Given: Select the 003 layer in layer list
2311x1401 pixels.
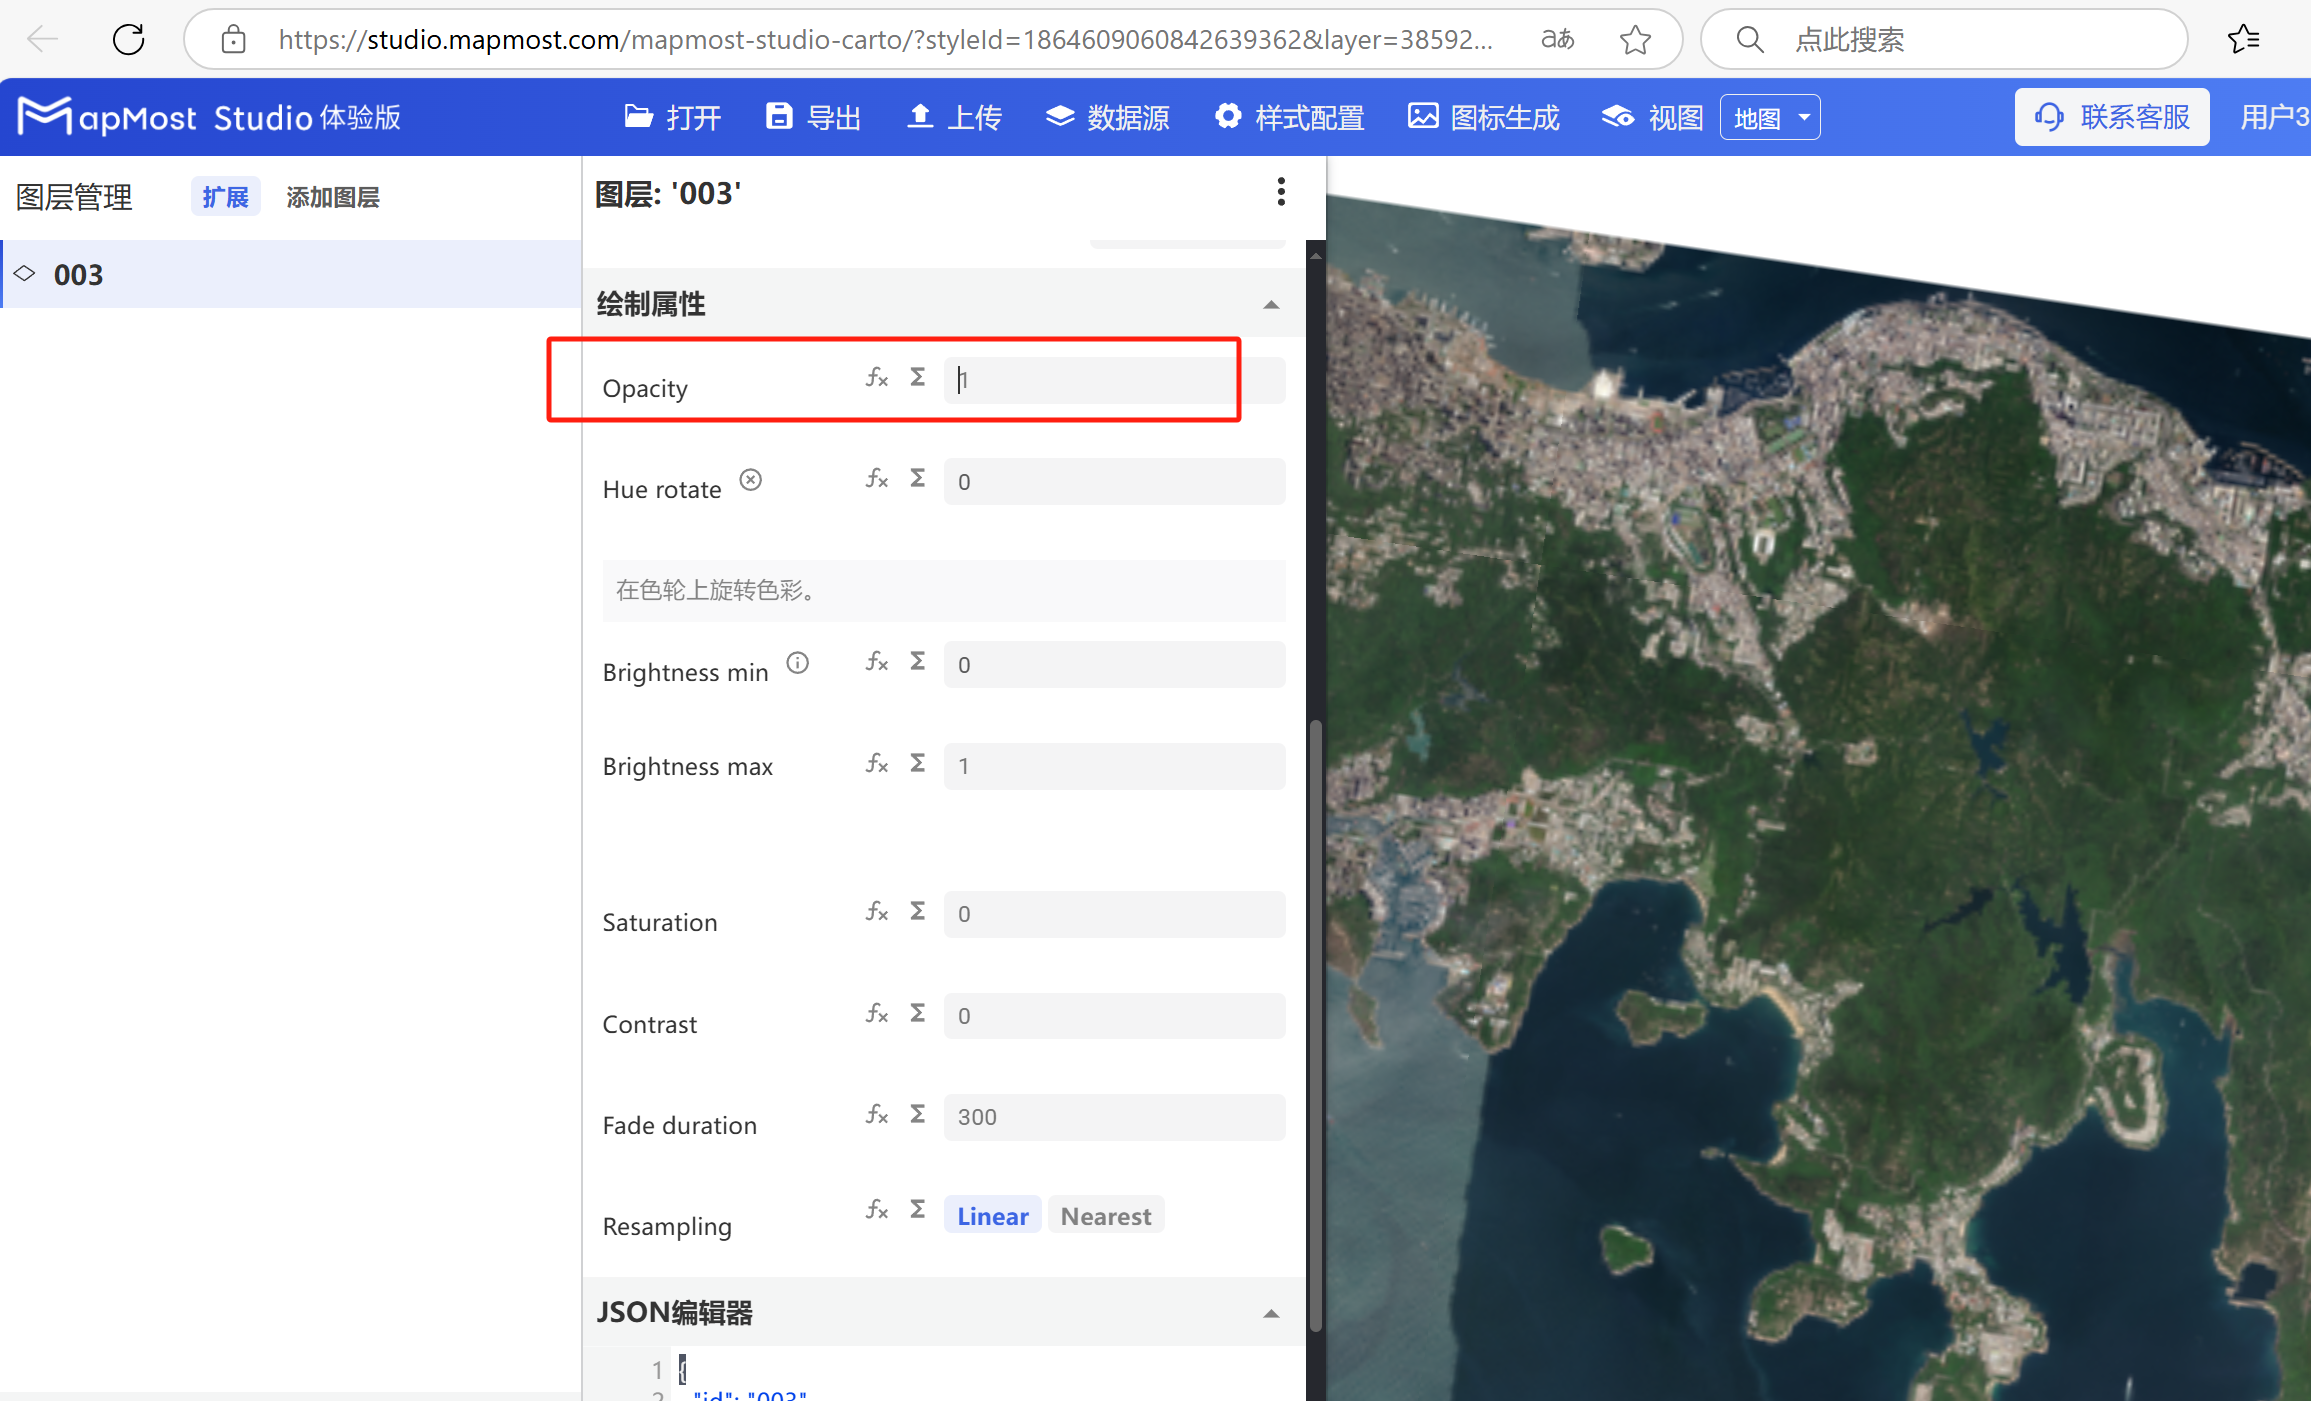Looking at the screenshot, I should [79, 275].
